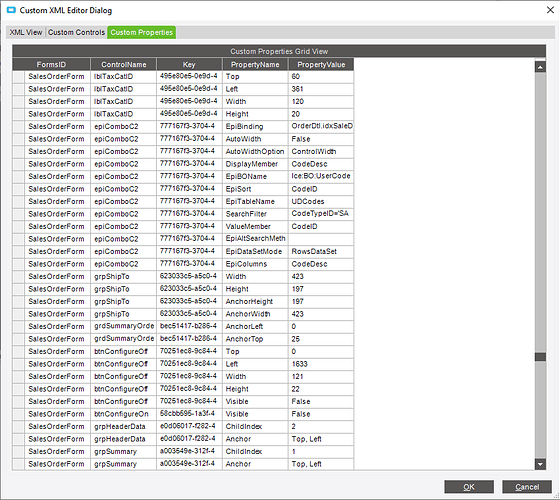Click the PropertyName column header
560x500 pixels.
pos(255,64)
